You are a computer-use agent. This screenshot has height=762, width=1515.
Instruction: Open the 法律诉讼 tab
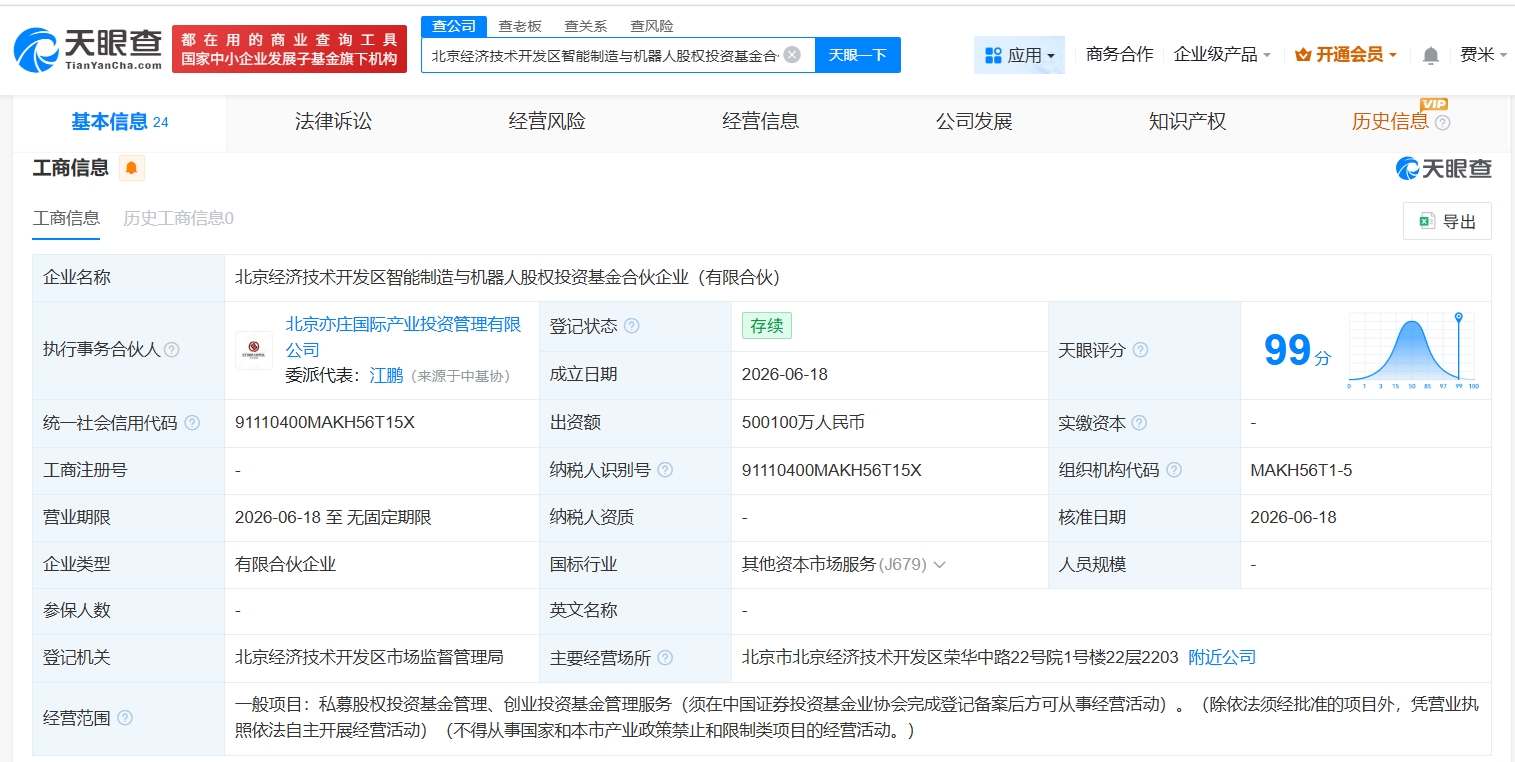333,122
